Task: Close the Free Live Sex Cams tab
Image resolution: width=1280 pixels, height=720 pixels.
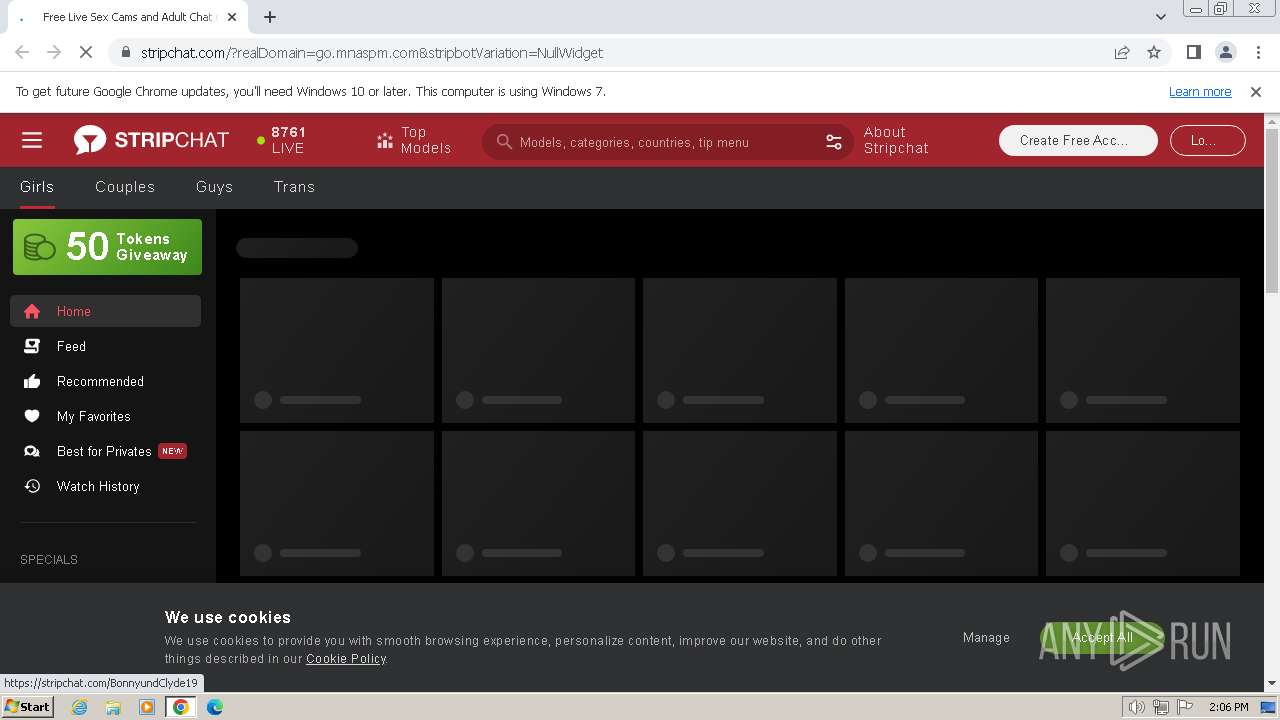Action: click(232, 17)
